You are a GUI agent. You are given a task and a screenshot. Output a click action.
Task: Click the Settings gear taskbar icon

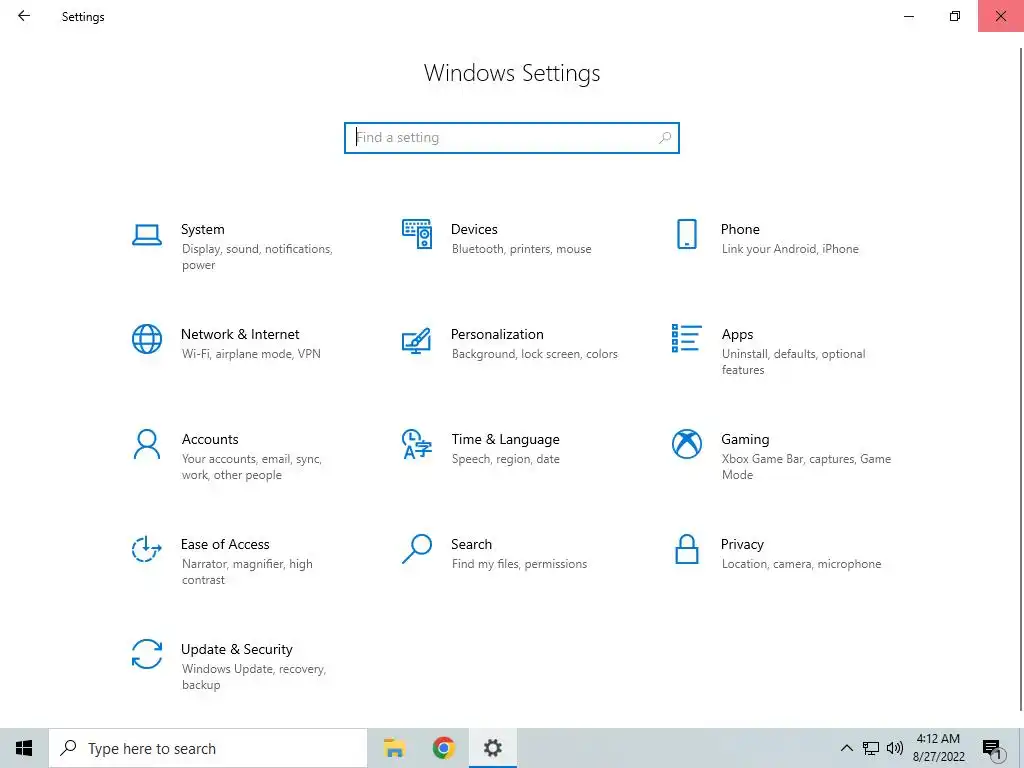tap(492, 748)
